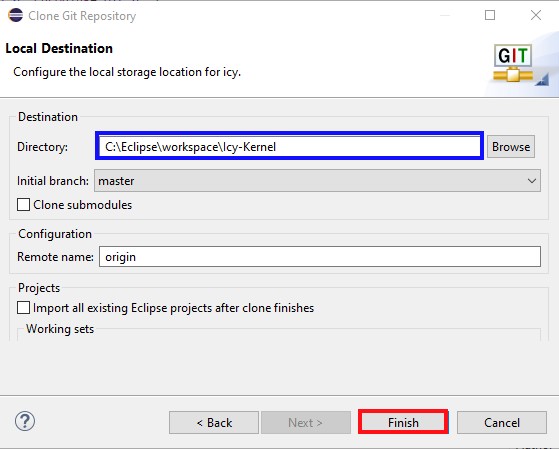Go to previous page with Back button
Viewport: 559px width, 449px height.
(214, 423)
